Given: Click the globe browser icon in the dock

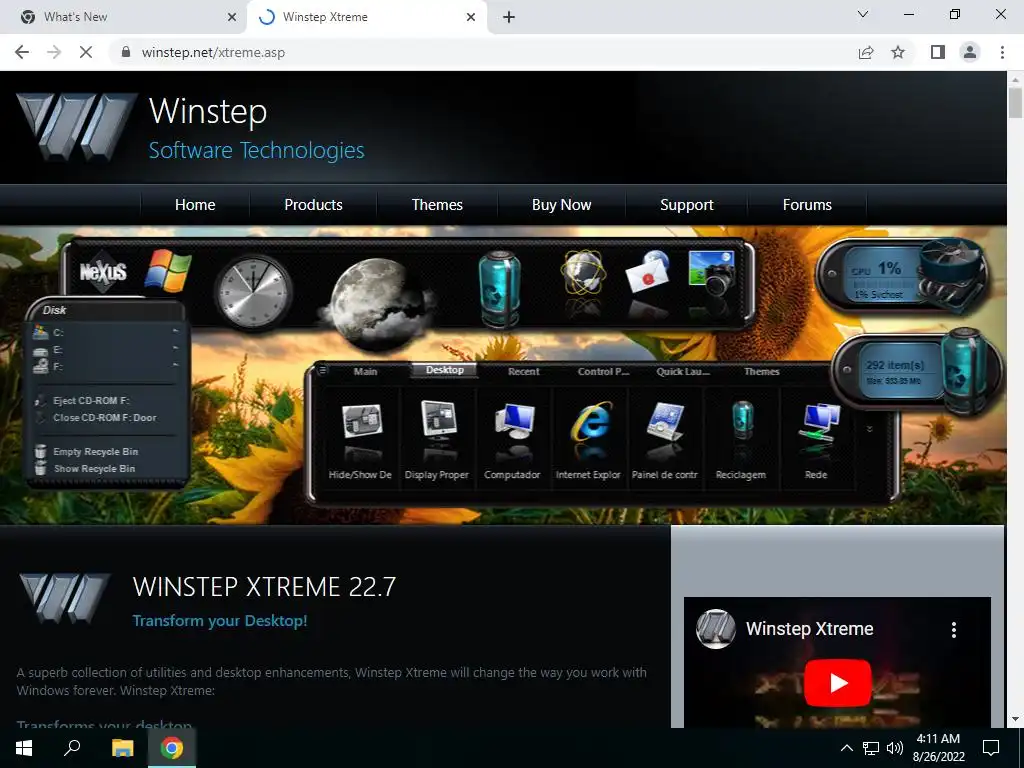Looking at the screenshot, I should pos(583,273).
